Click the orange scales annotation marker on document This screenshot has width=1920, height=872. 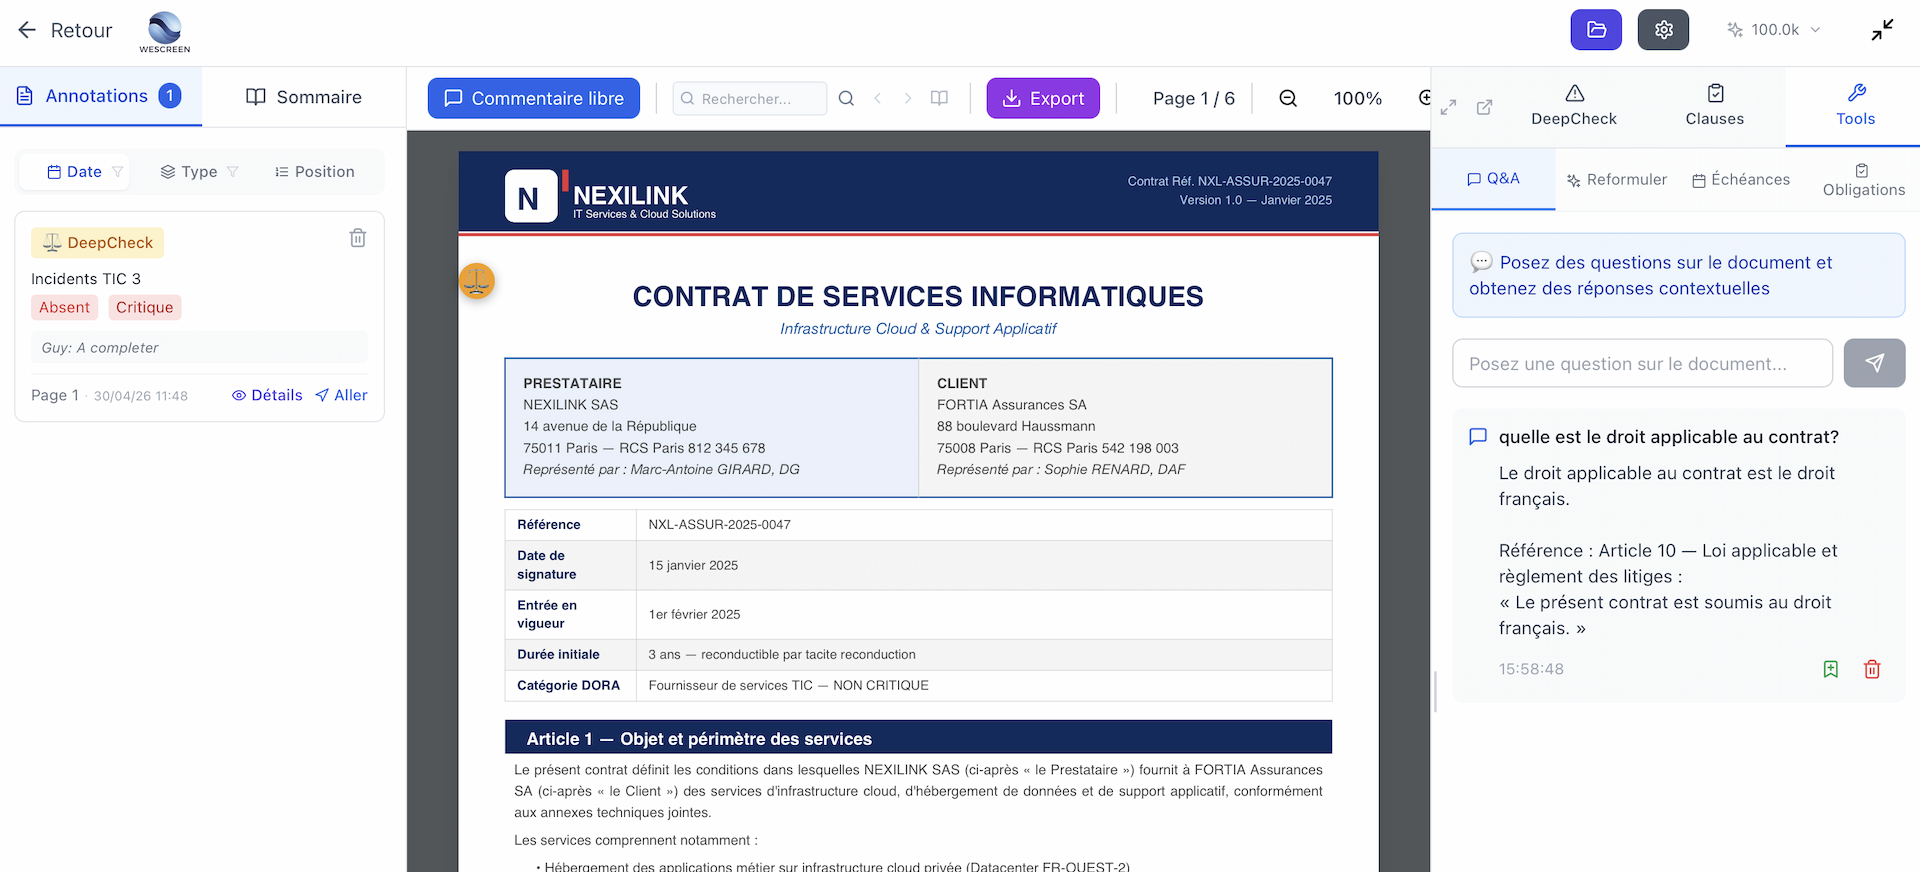(x=477, y=281)
